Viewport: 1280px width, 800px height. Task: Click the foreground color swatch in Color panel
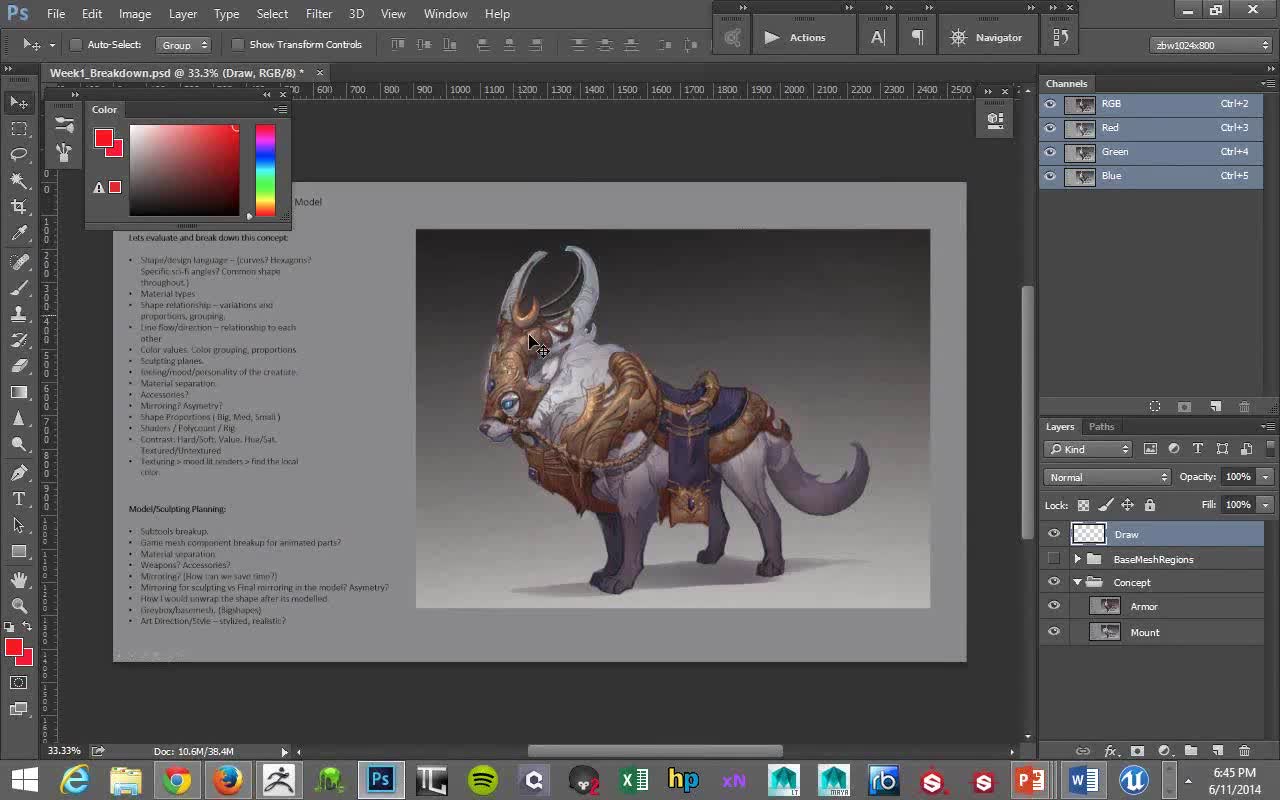pos(104,138)
